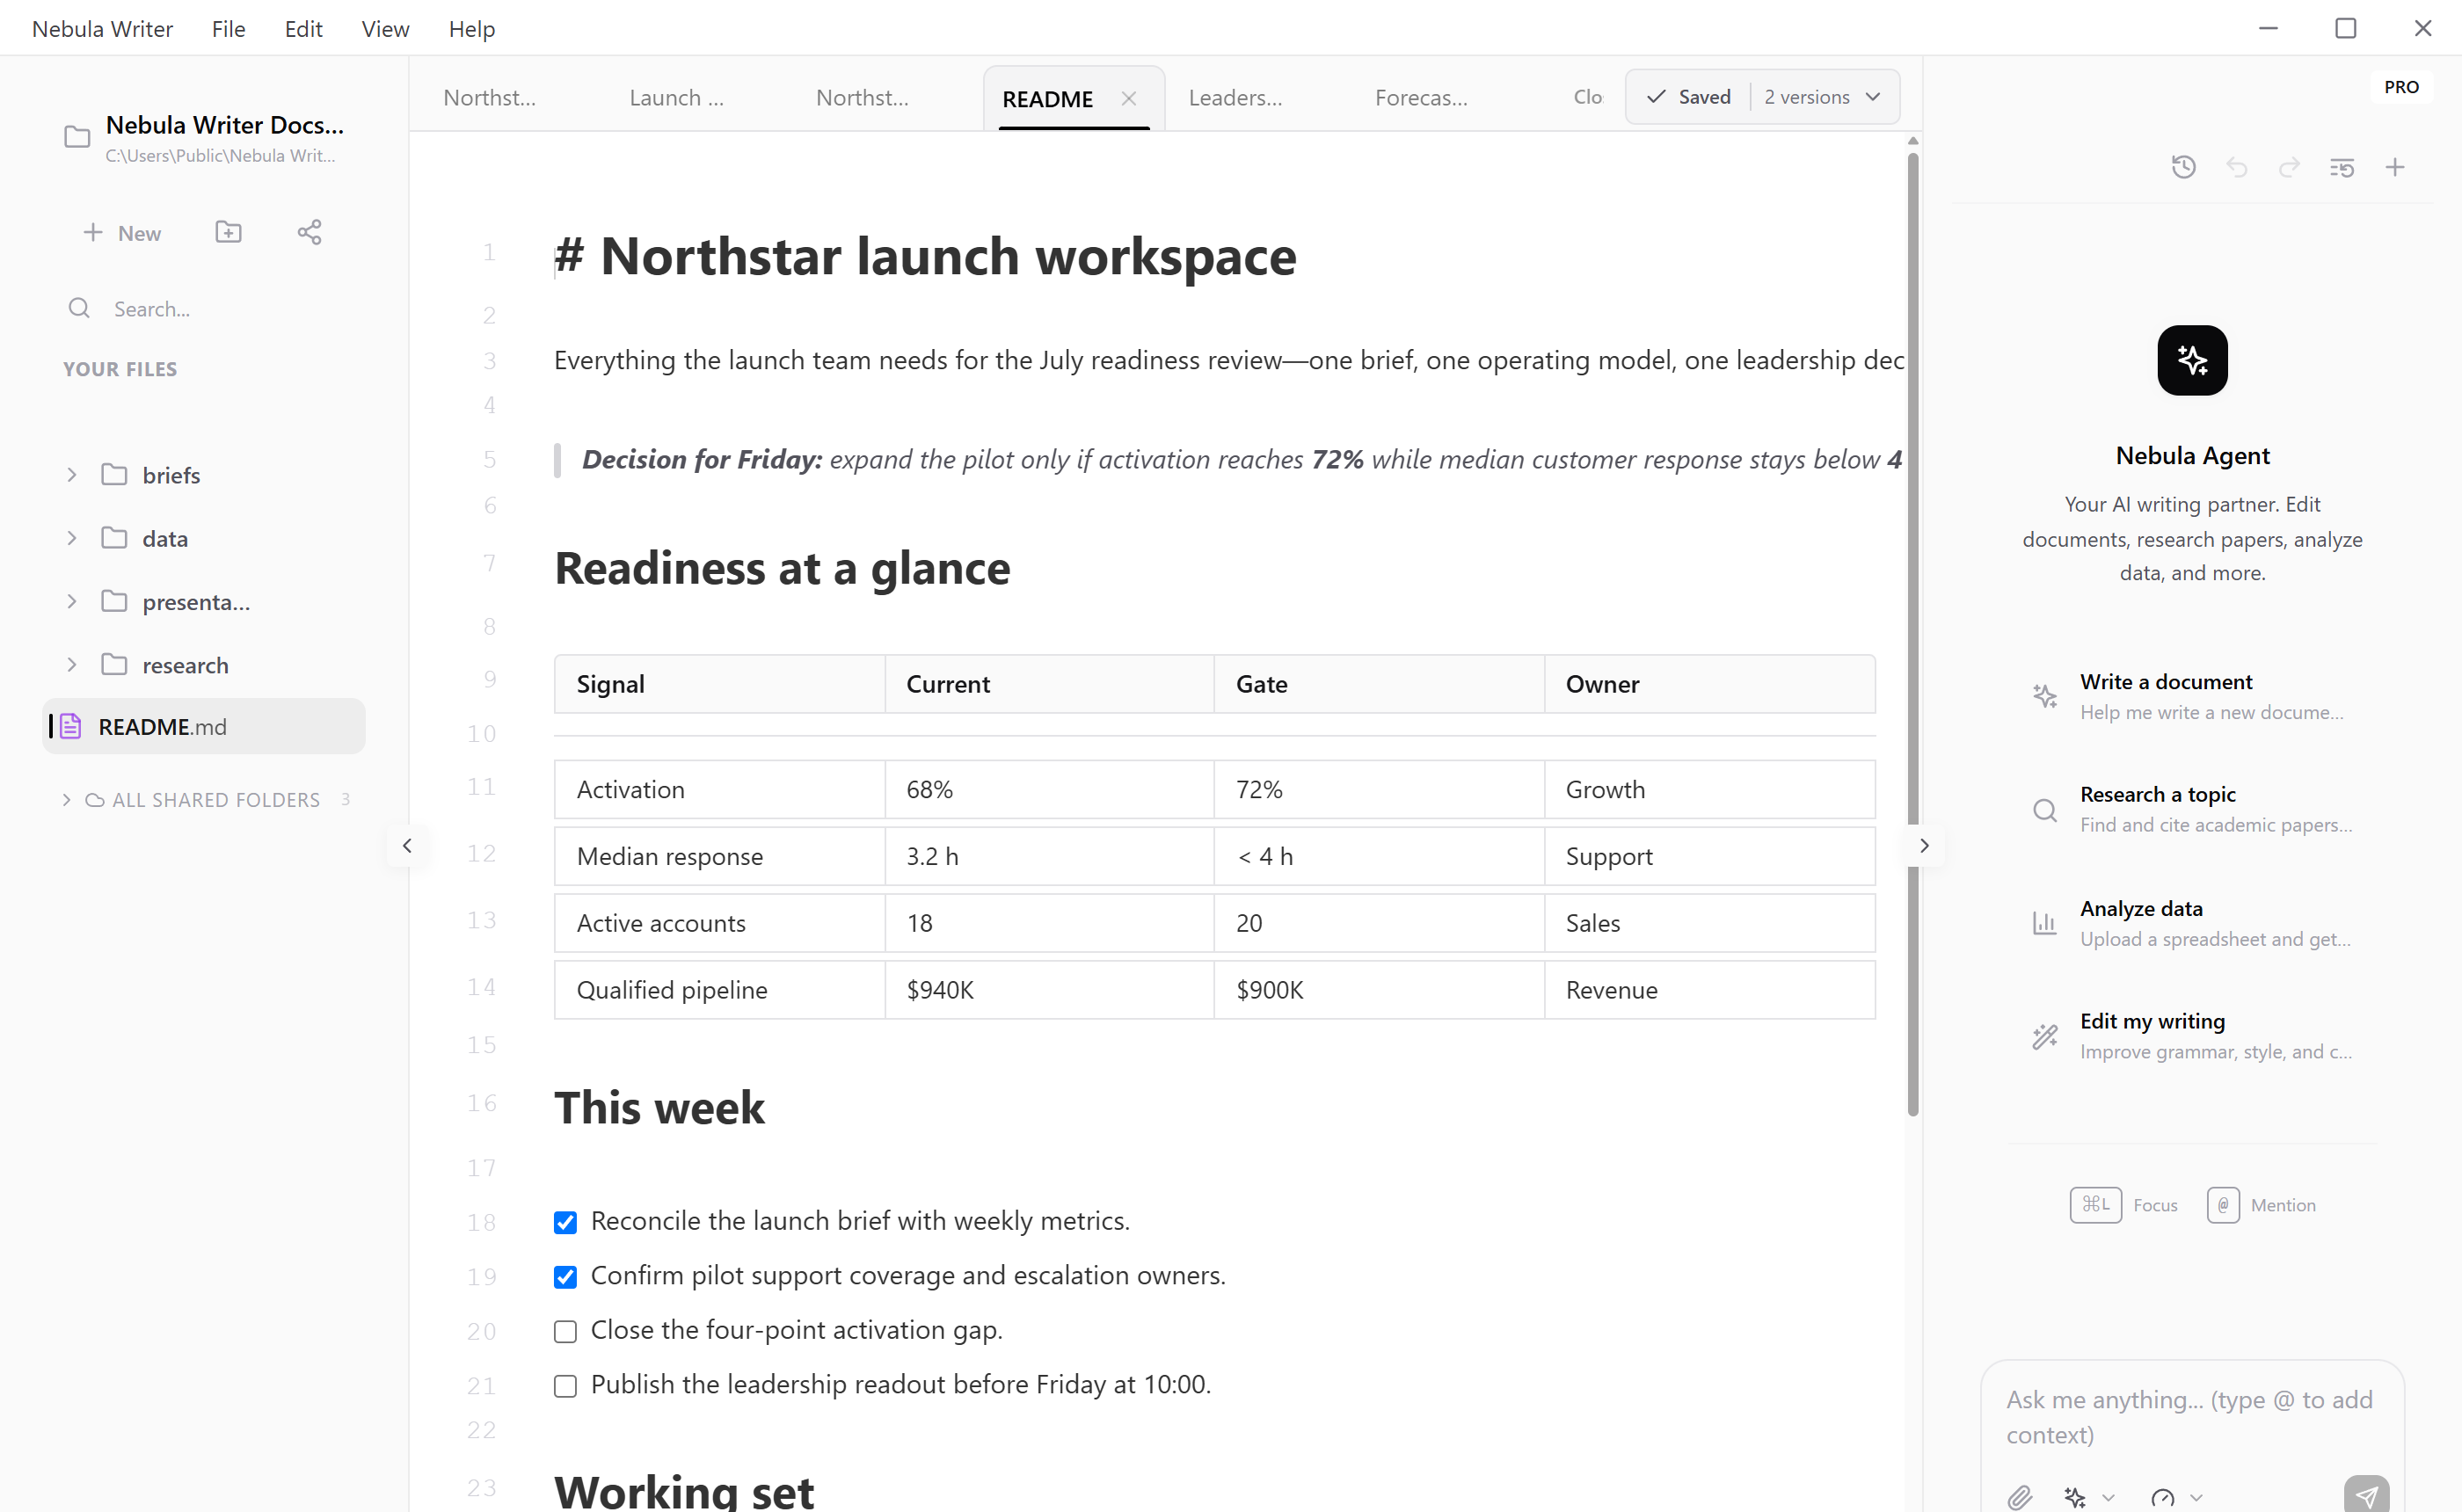Click the Saved status button
2462x1512 pixels.
tap(1688, 97)
